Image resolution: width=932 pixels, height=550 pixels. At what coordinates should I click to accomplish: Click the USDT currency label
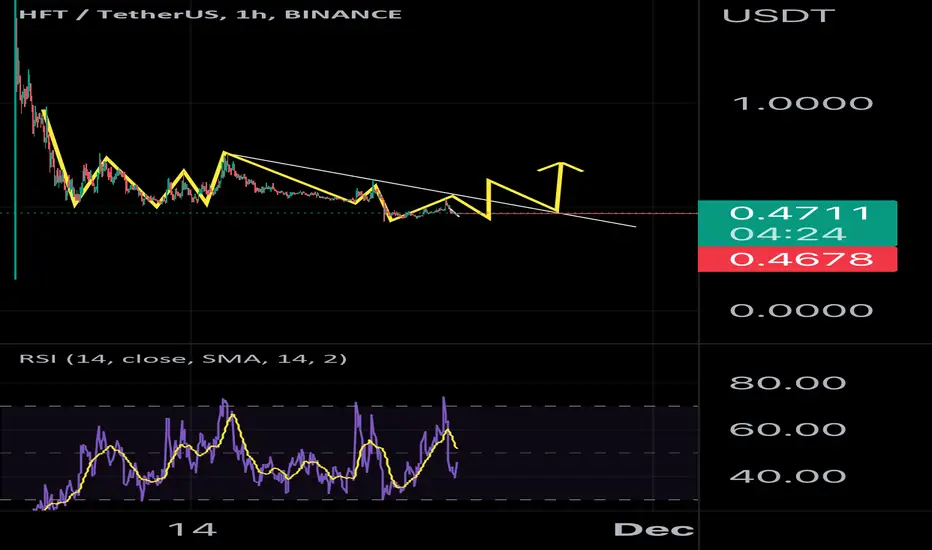pos(779,15)
